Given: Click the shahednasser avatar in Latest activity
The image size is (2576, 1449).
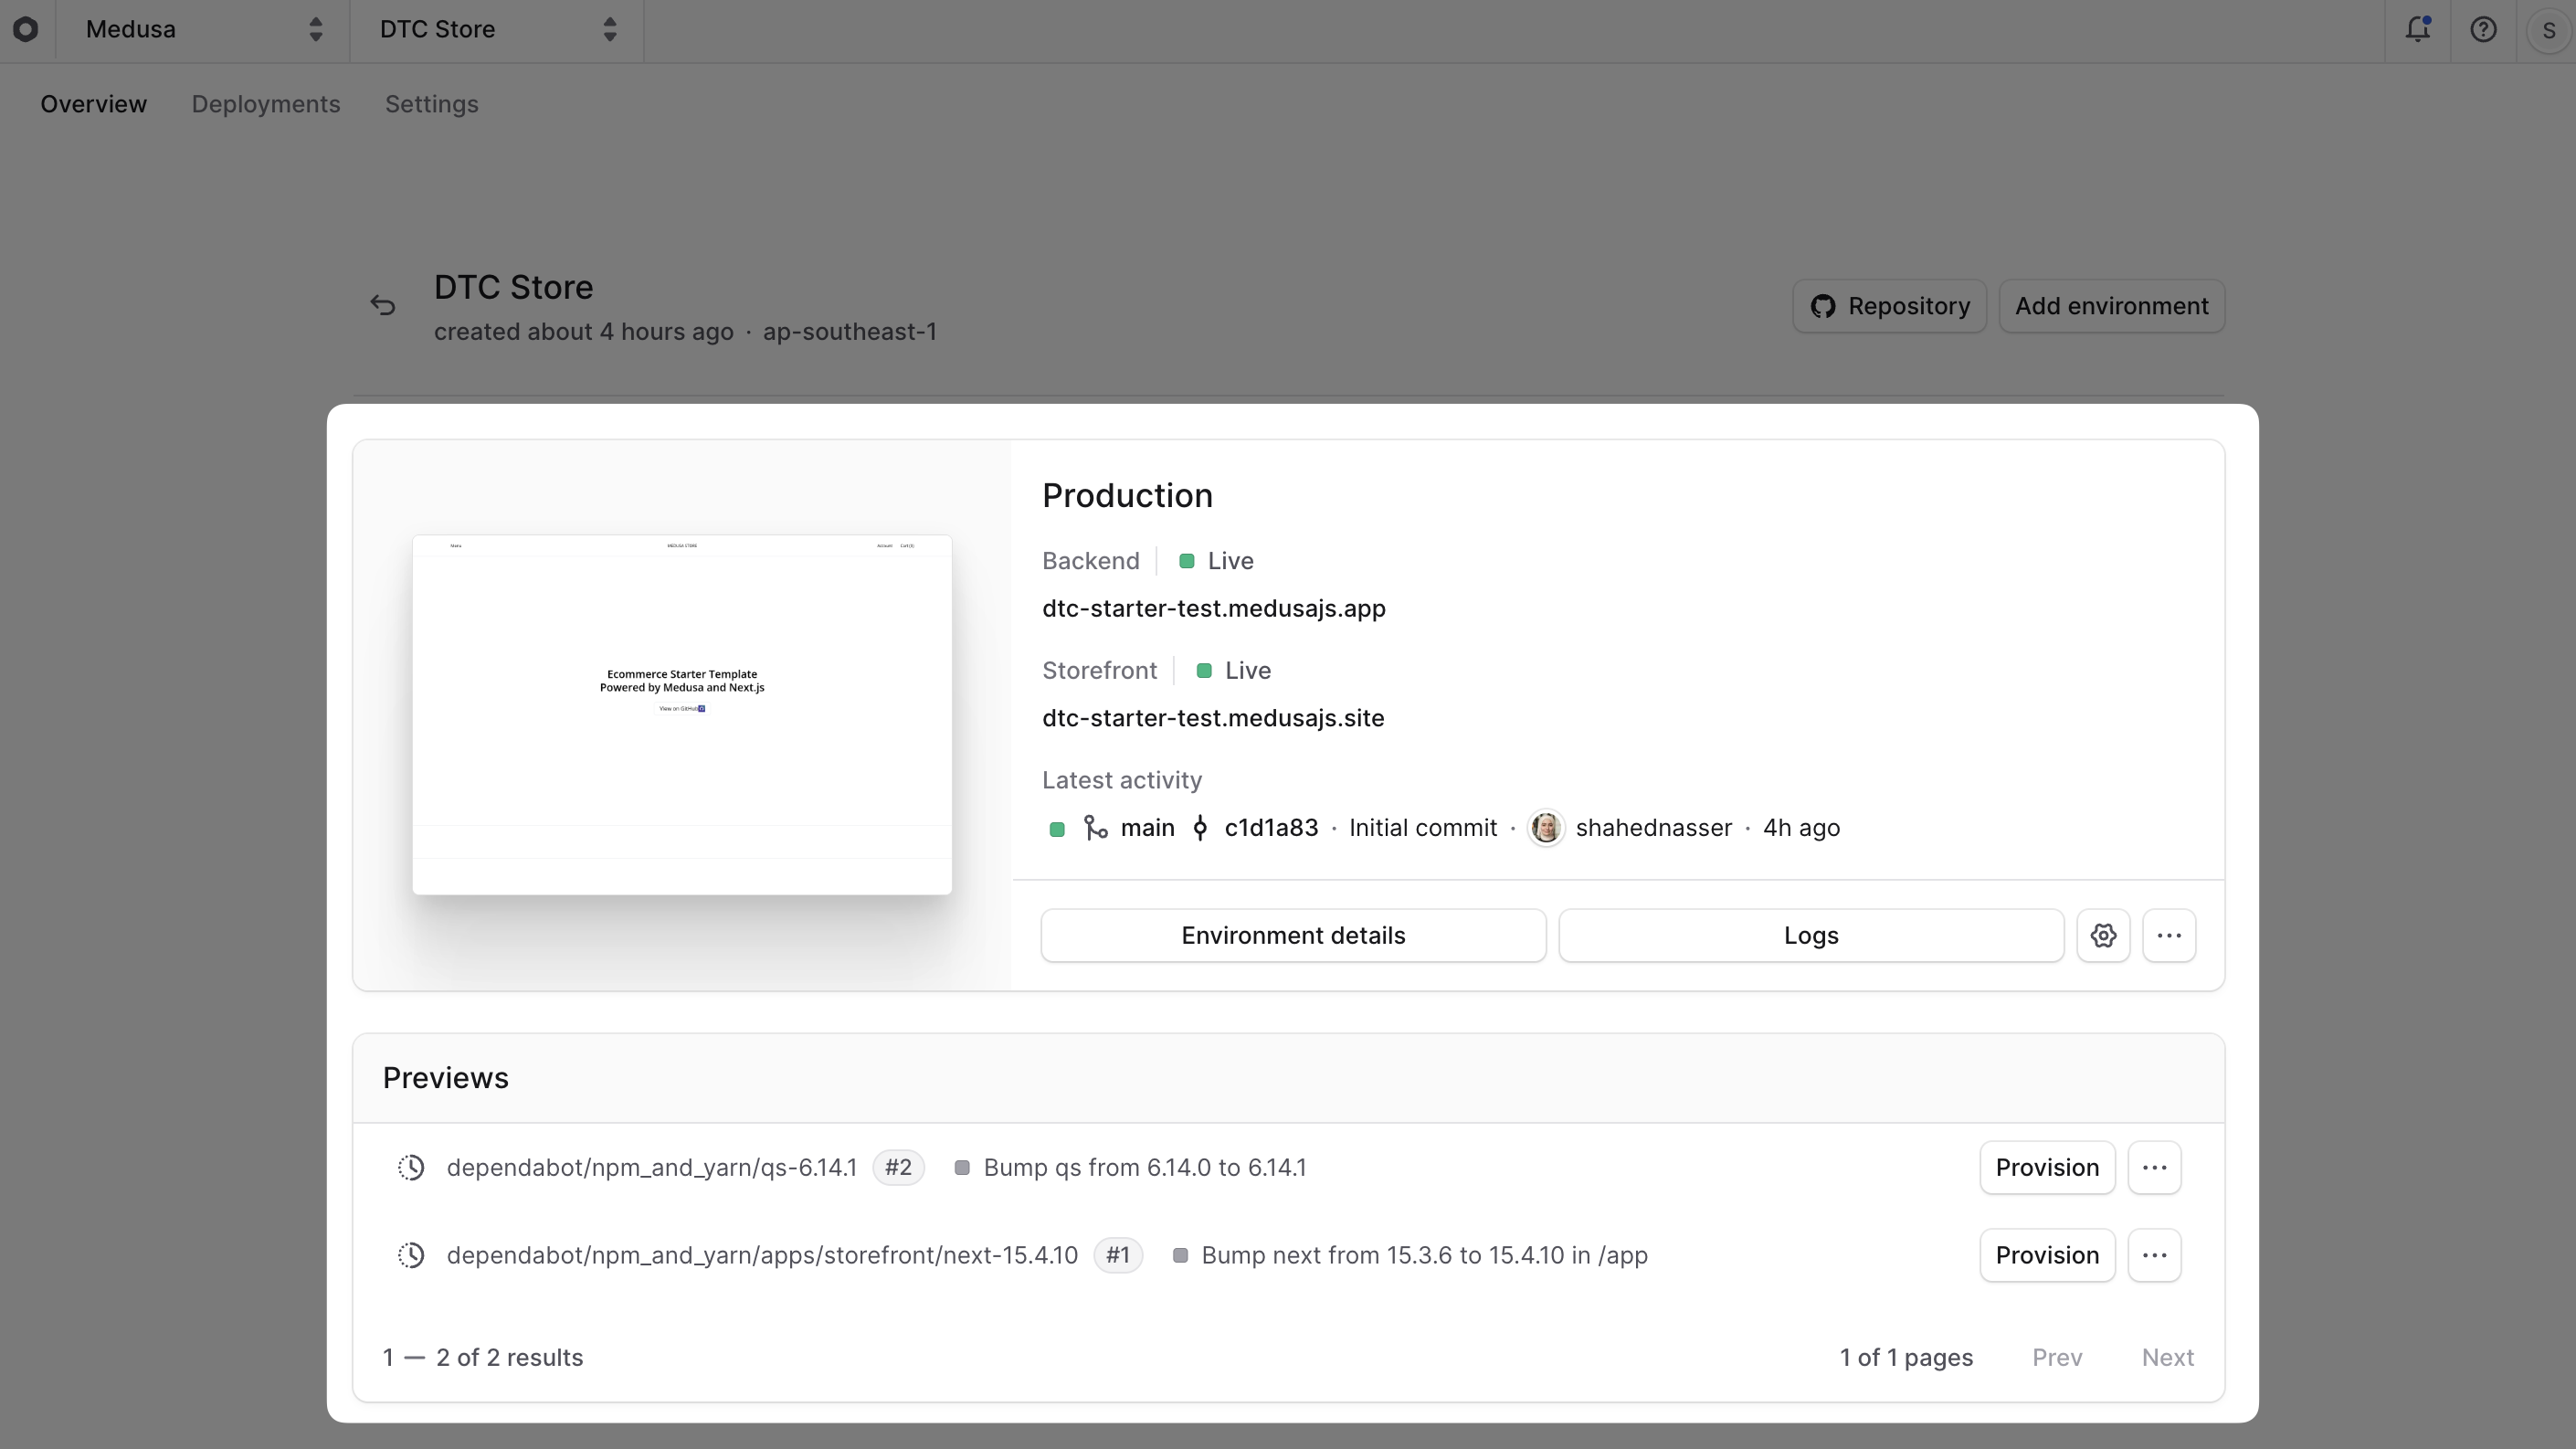Looking at the screenshot, I should pyautogui.click(x=1546, y=828).
